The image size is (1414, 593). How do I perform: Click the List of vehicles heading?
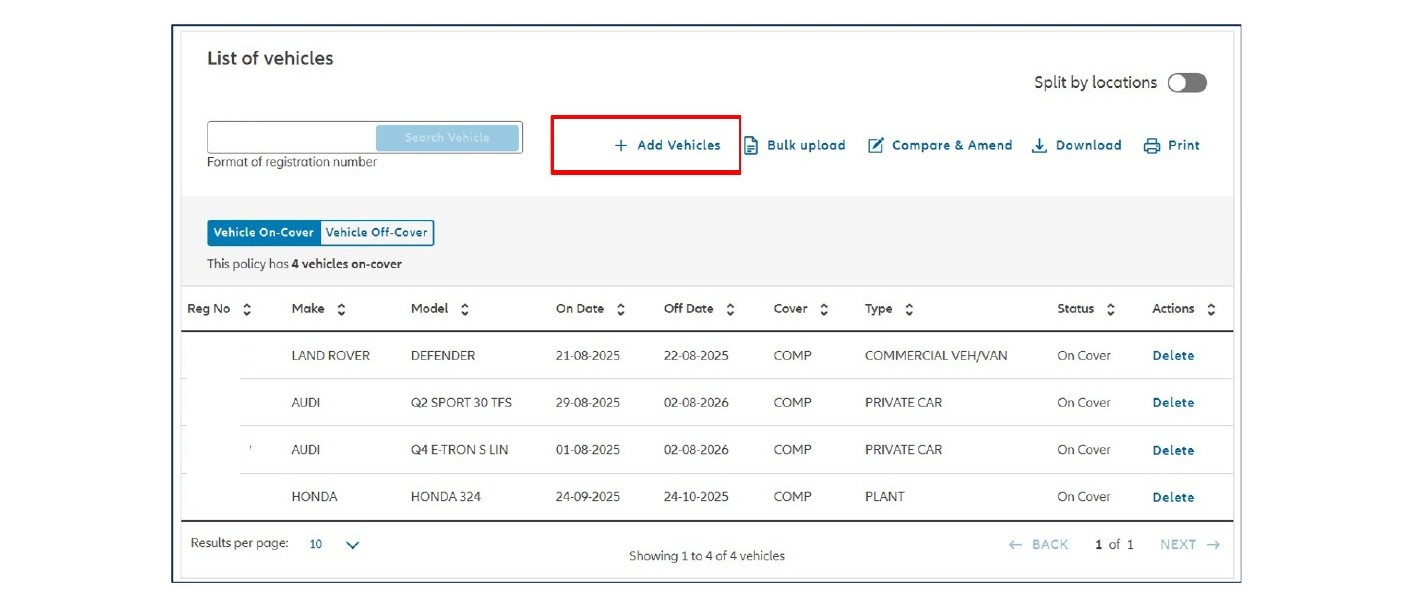(270, 59)
